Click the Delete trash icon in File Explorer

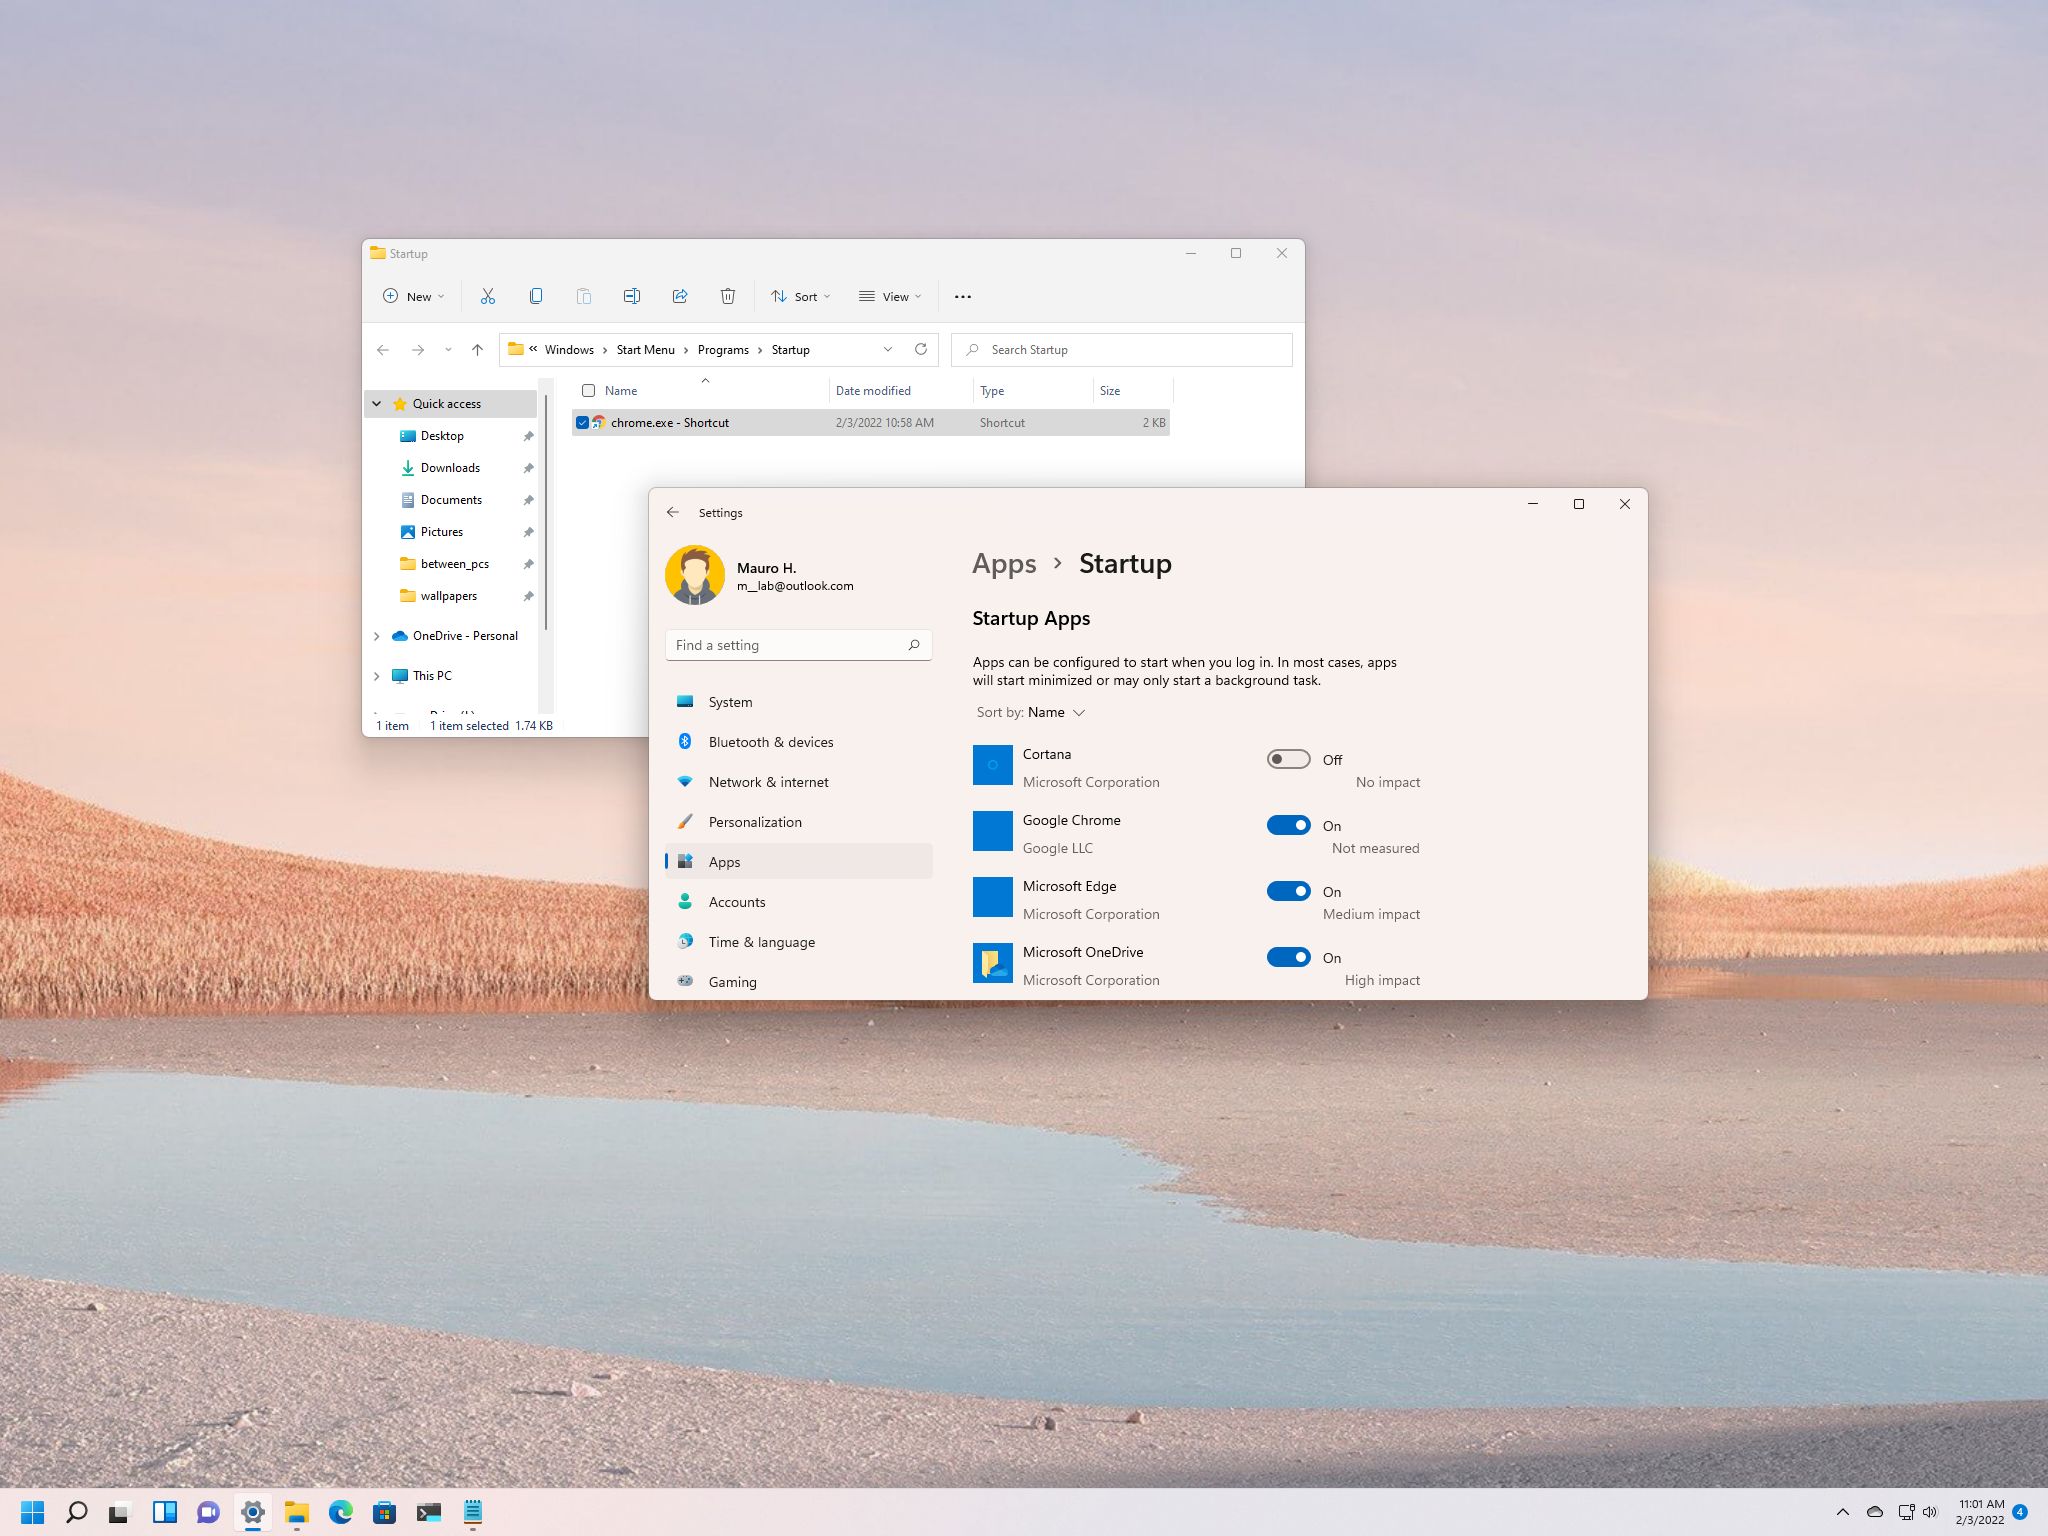click(x=728, y=296)
